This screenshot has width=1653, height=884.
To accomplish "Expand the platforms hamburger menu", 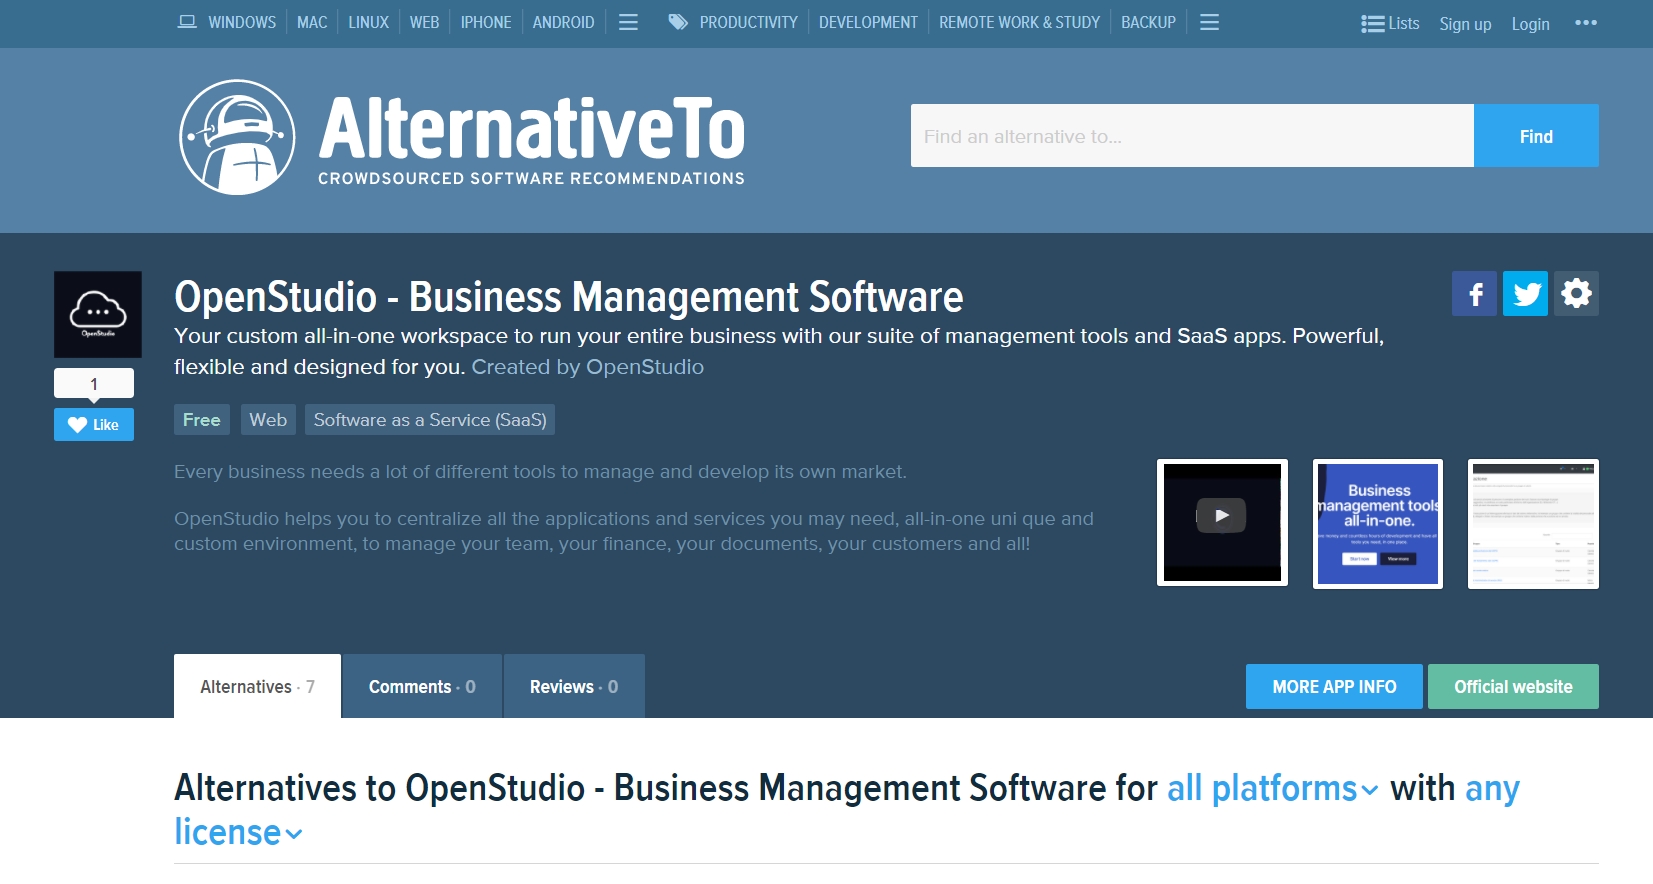I will pos(628,22).
